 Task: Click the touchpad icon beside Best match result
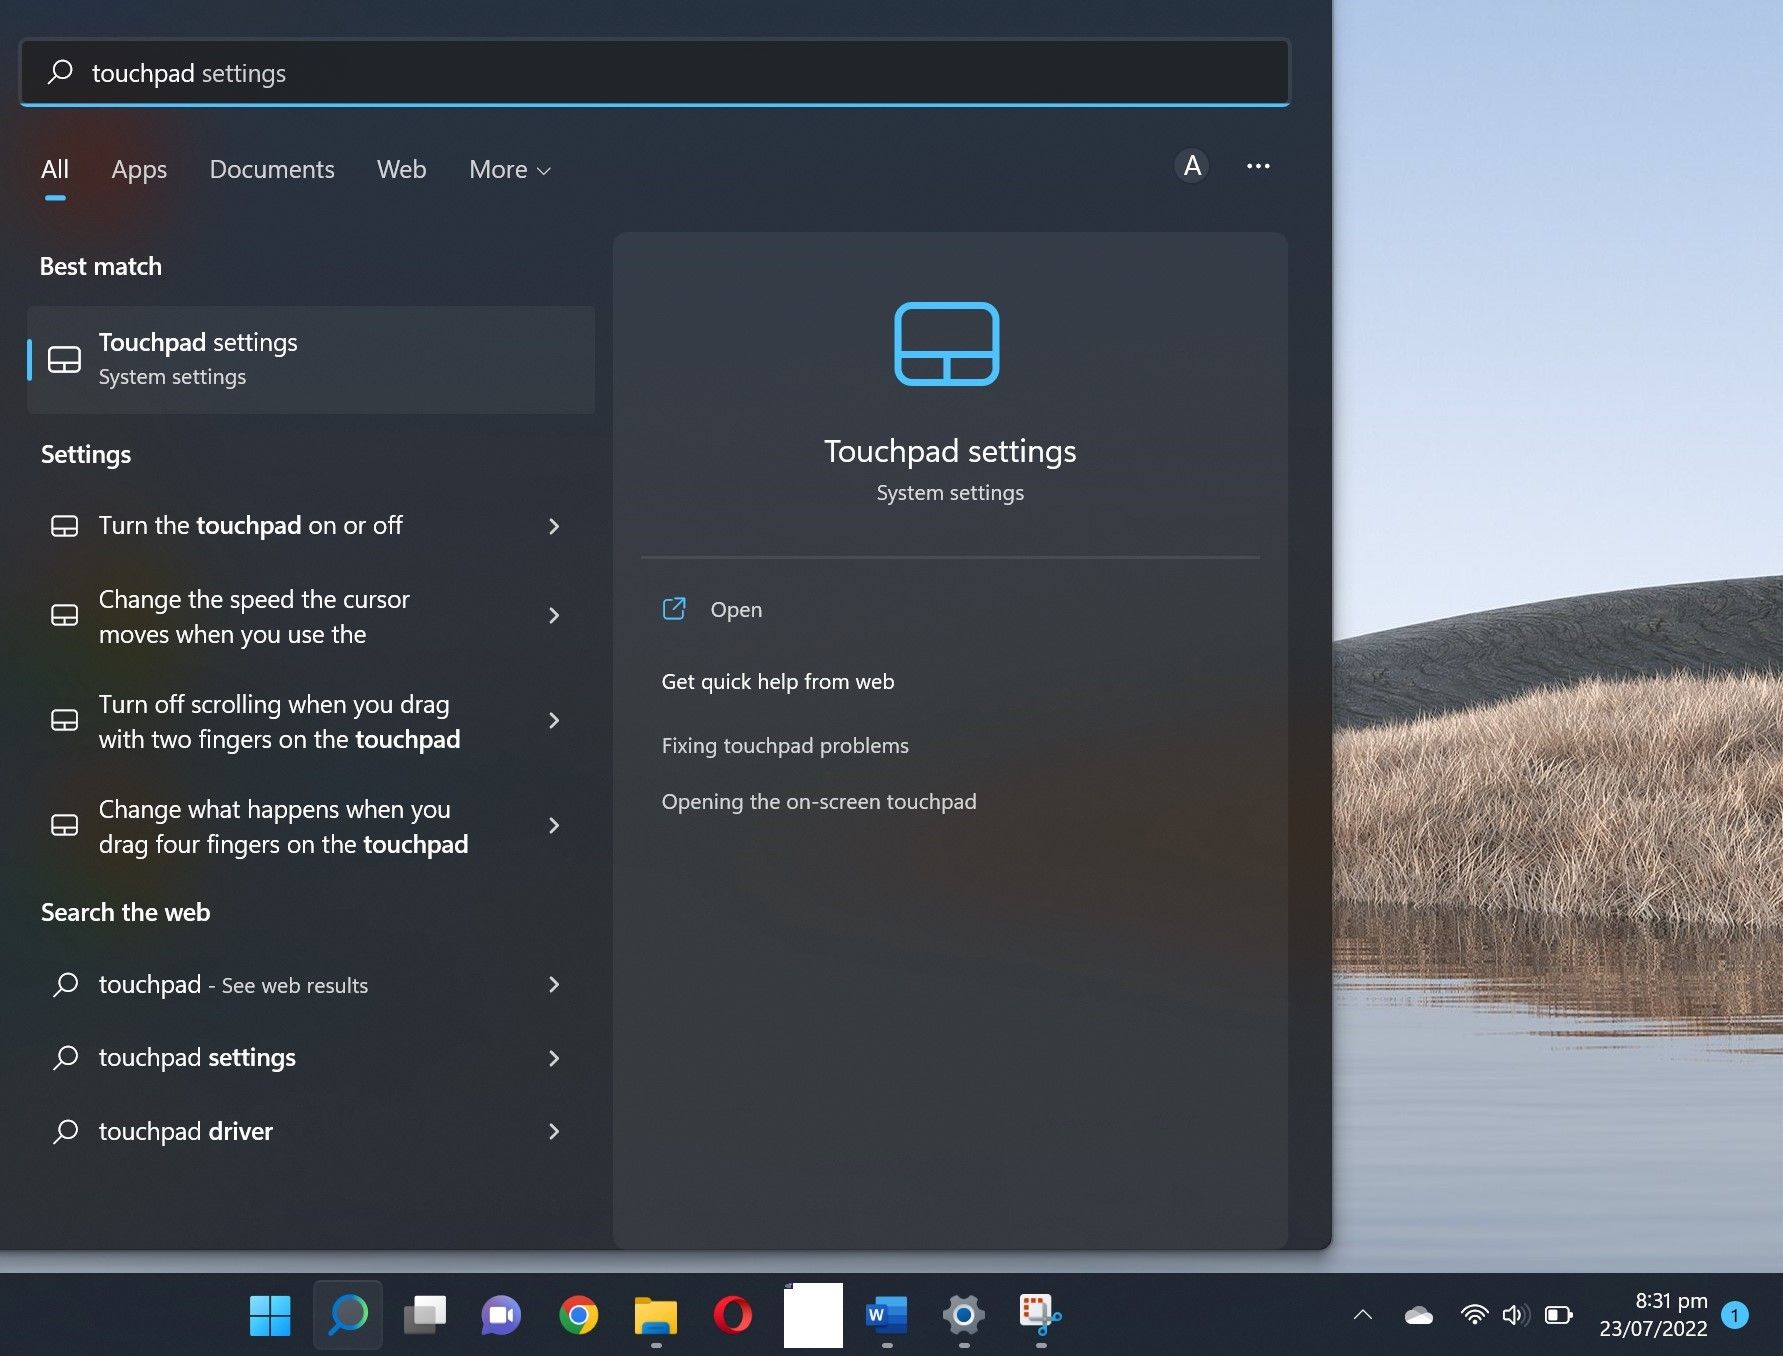(64, 360)
